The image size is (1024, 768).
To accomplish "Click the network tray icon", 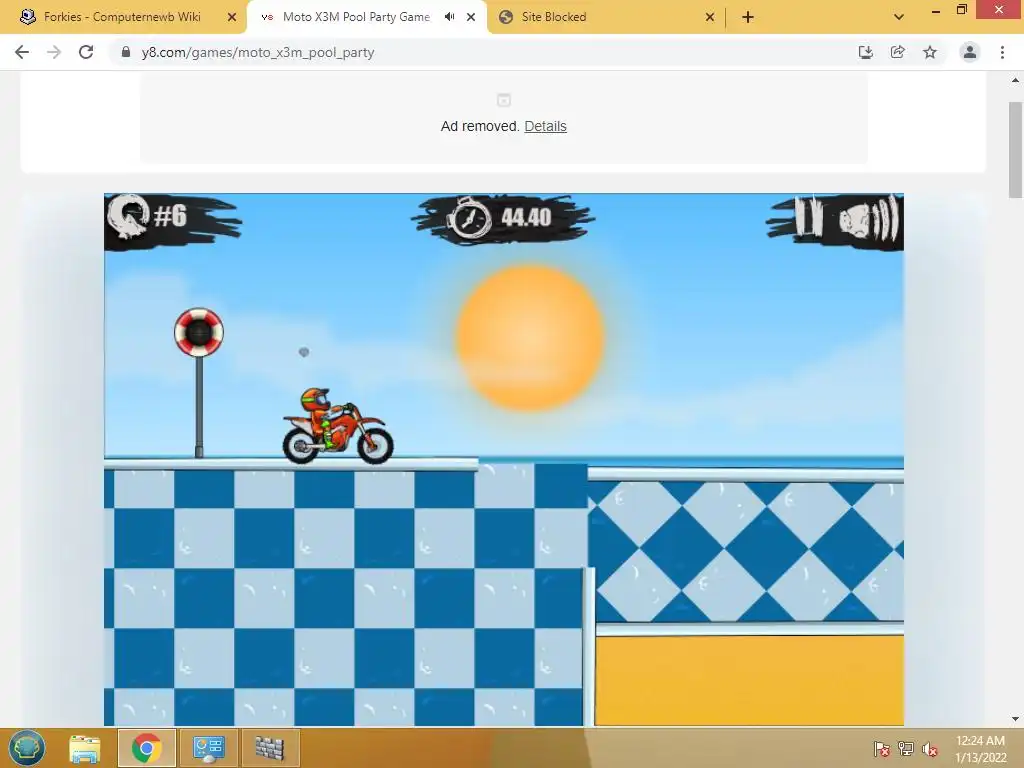I will point(906,748).
